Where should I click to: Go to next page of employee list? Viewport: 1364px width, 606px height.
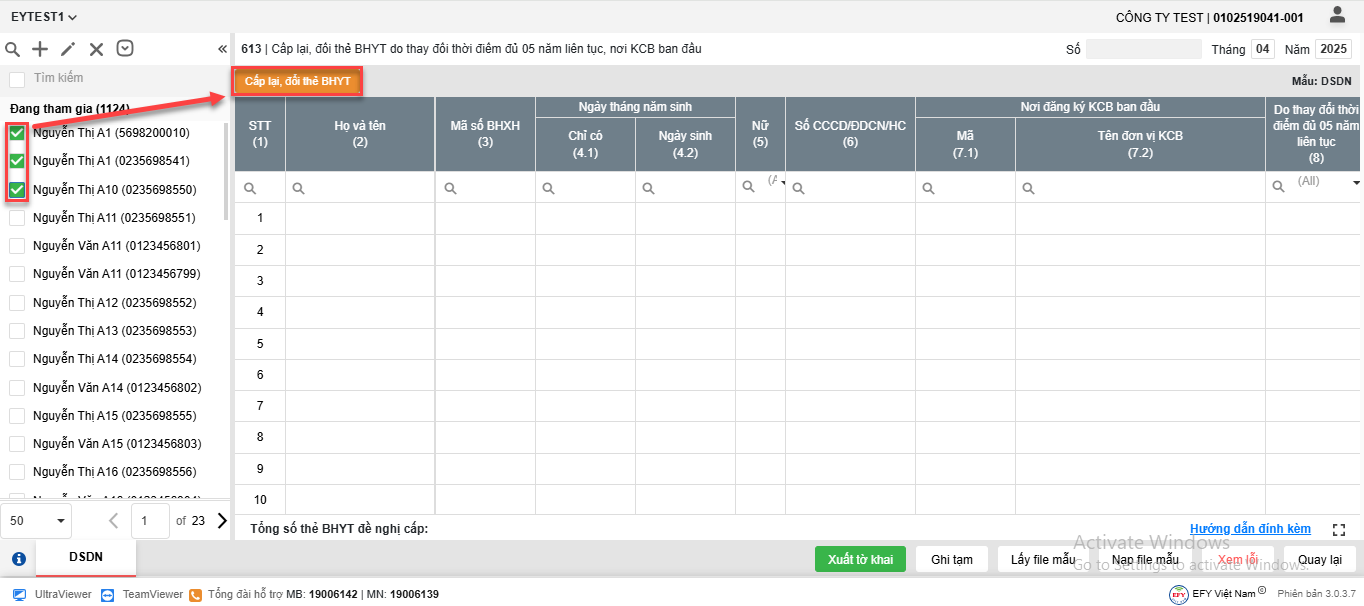(222, 520)
